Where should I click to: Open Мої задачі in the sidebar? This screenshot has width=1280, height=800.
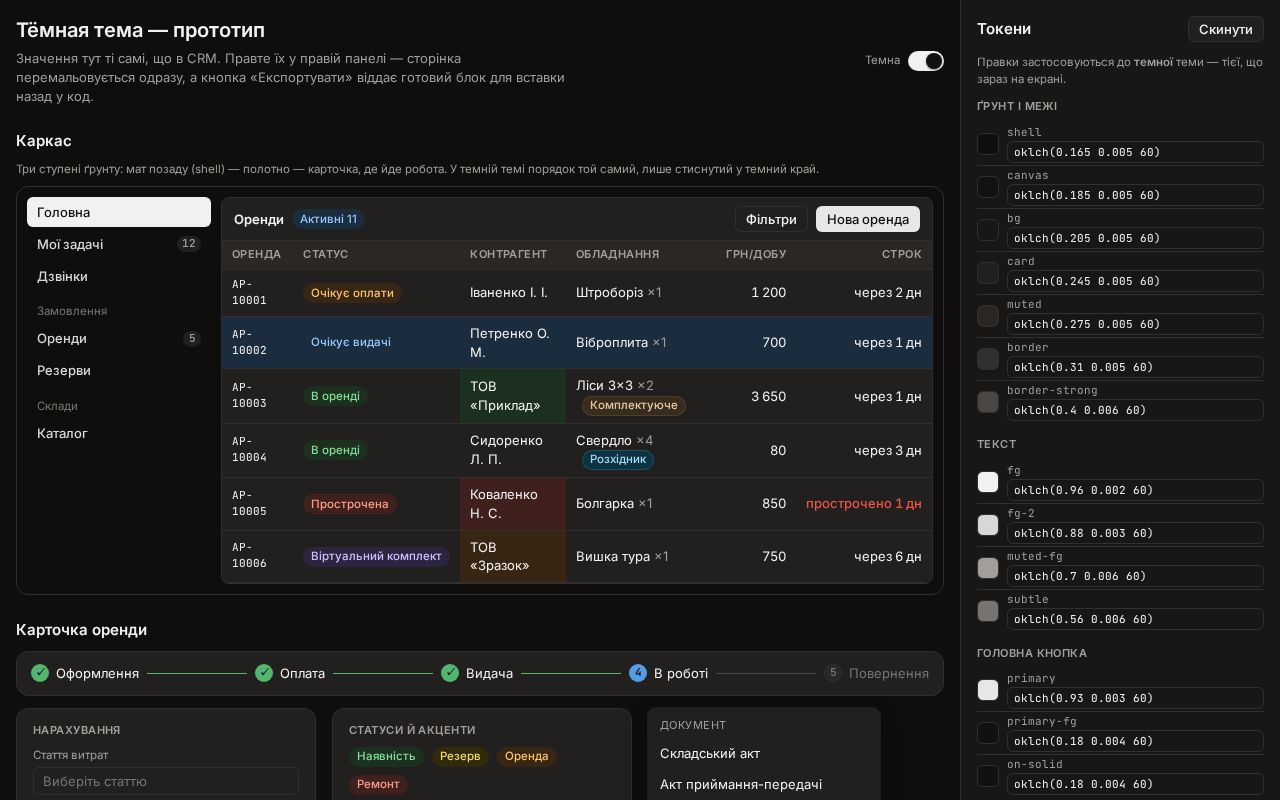point(119,244)
